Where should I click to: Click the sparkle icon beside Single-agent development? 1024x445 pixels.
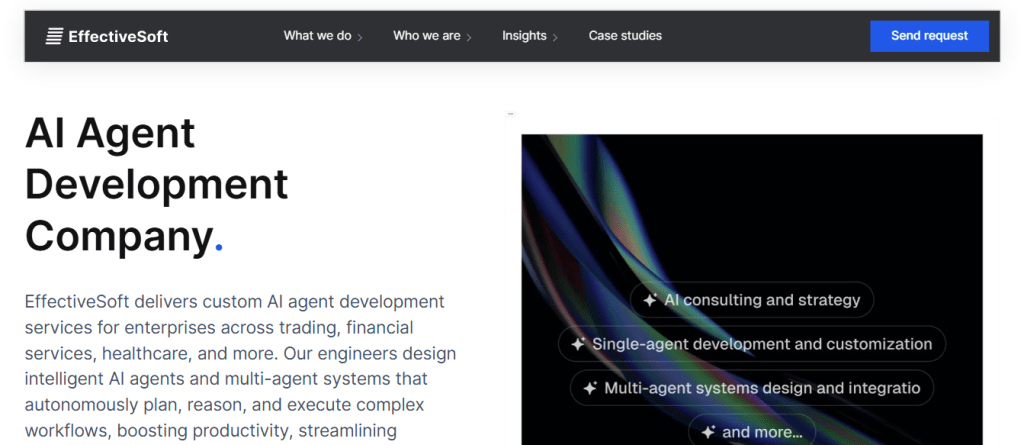(x=578, y=344)
